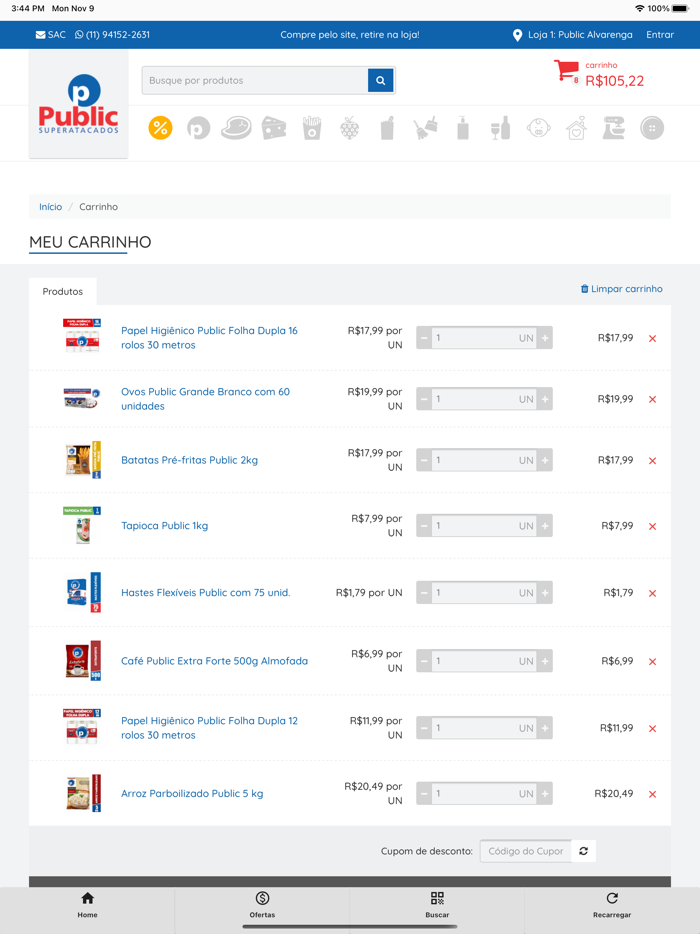The image size is (700, 934).
Task: Click the Arroz Parboilizado product thumbnail
Action: (83, 793)
